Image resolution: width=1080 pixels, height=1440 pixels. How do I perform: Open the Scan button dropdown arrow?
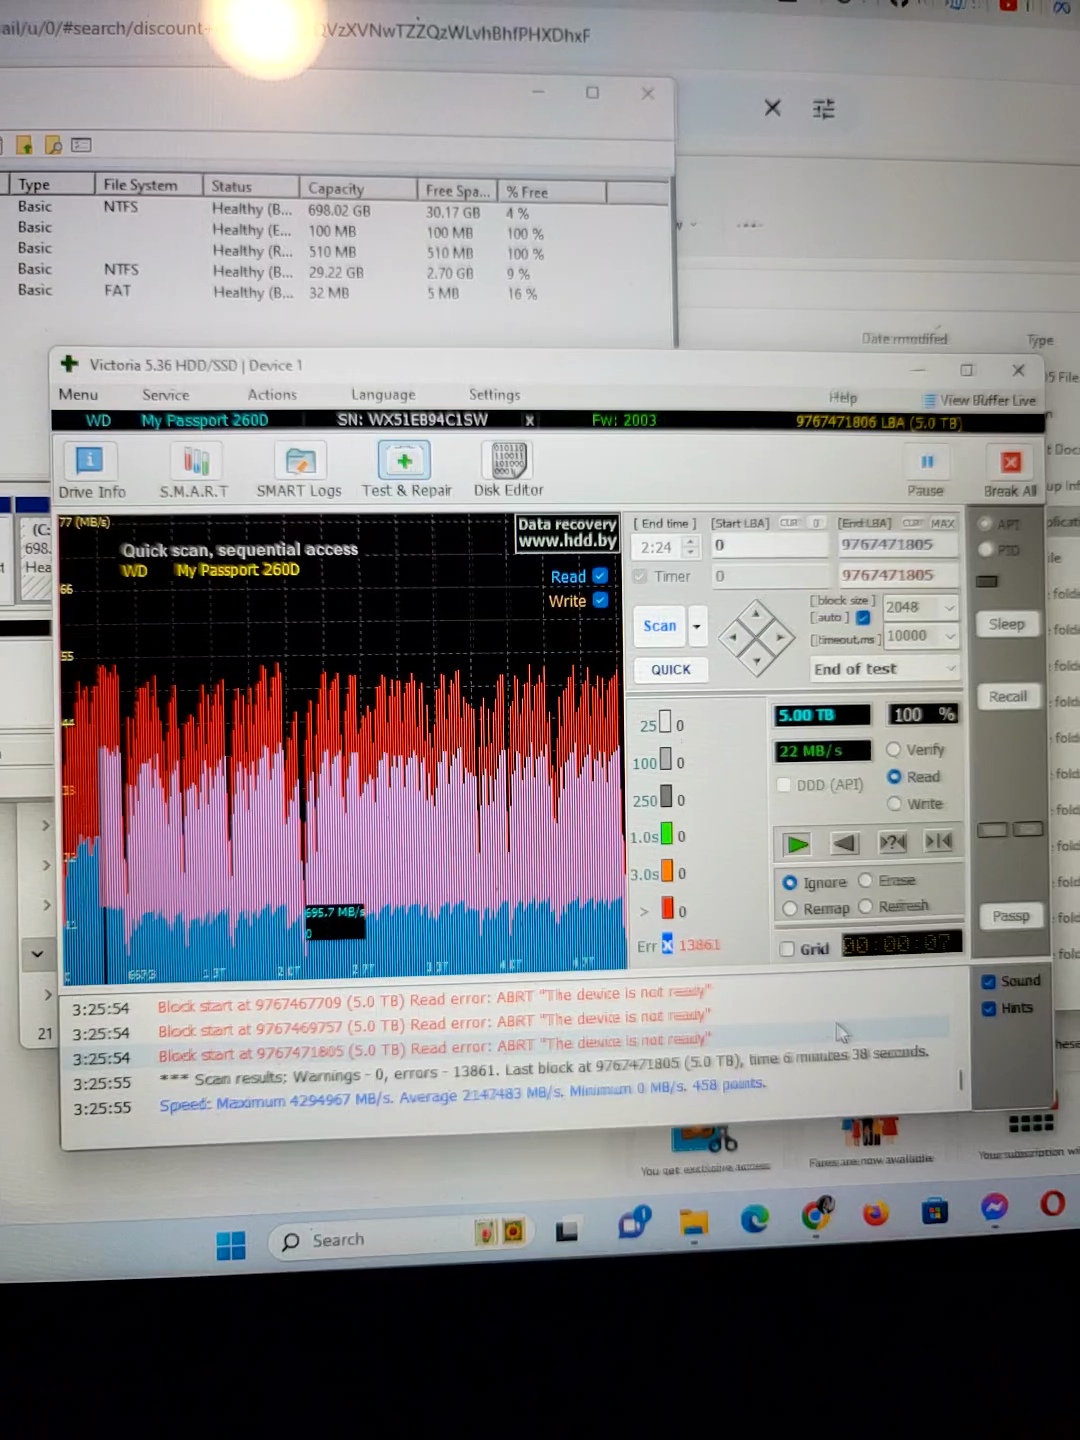[x=697, y=627]
